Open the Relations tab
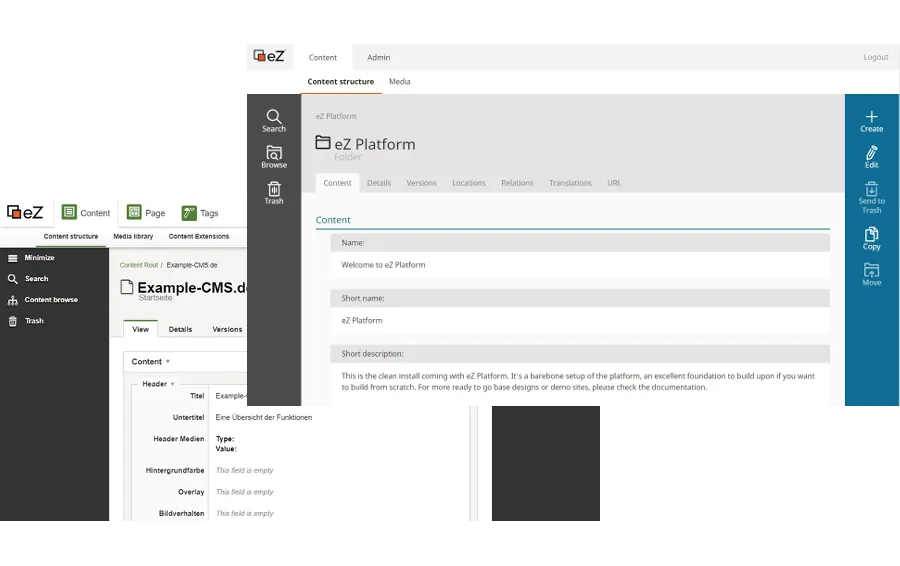 [517, 183]
